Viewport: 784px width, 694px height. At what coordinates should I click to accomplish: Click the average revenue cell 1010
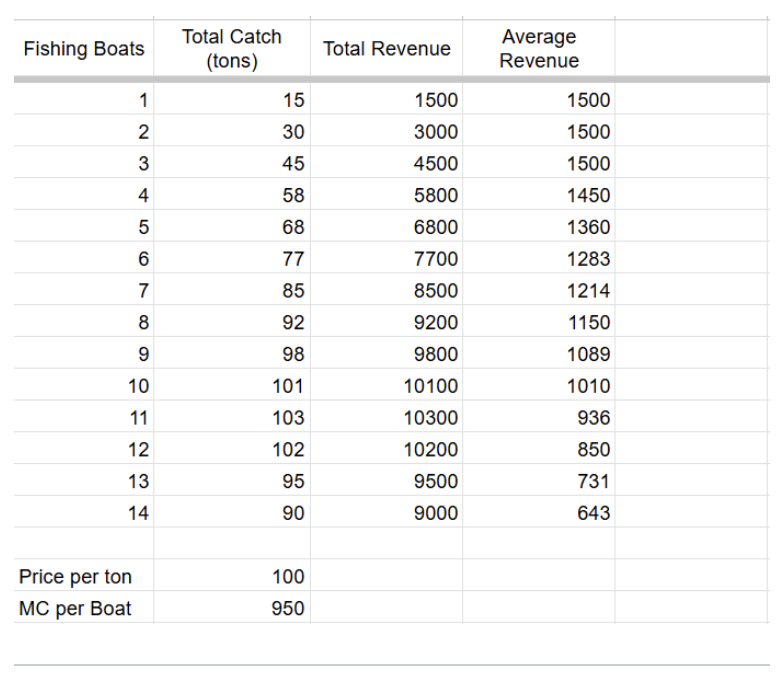coord(539,385)
